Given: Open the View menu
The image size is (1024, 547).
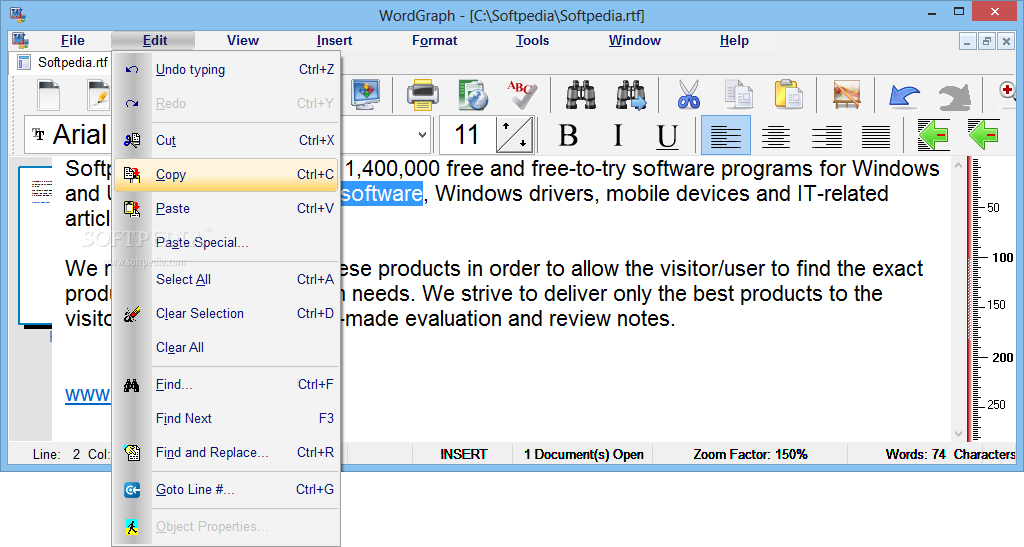Looking at the screenshot, I should (x=243, y=40).
